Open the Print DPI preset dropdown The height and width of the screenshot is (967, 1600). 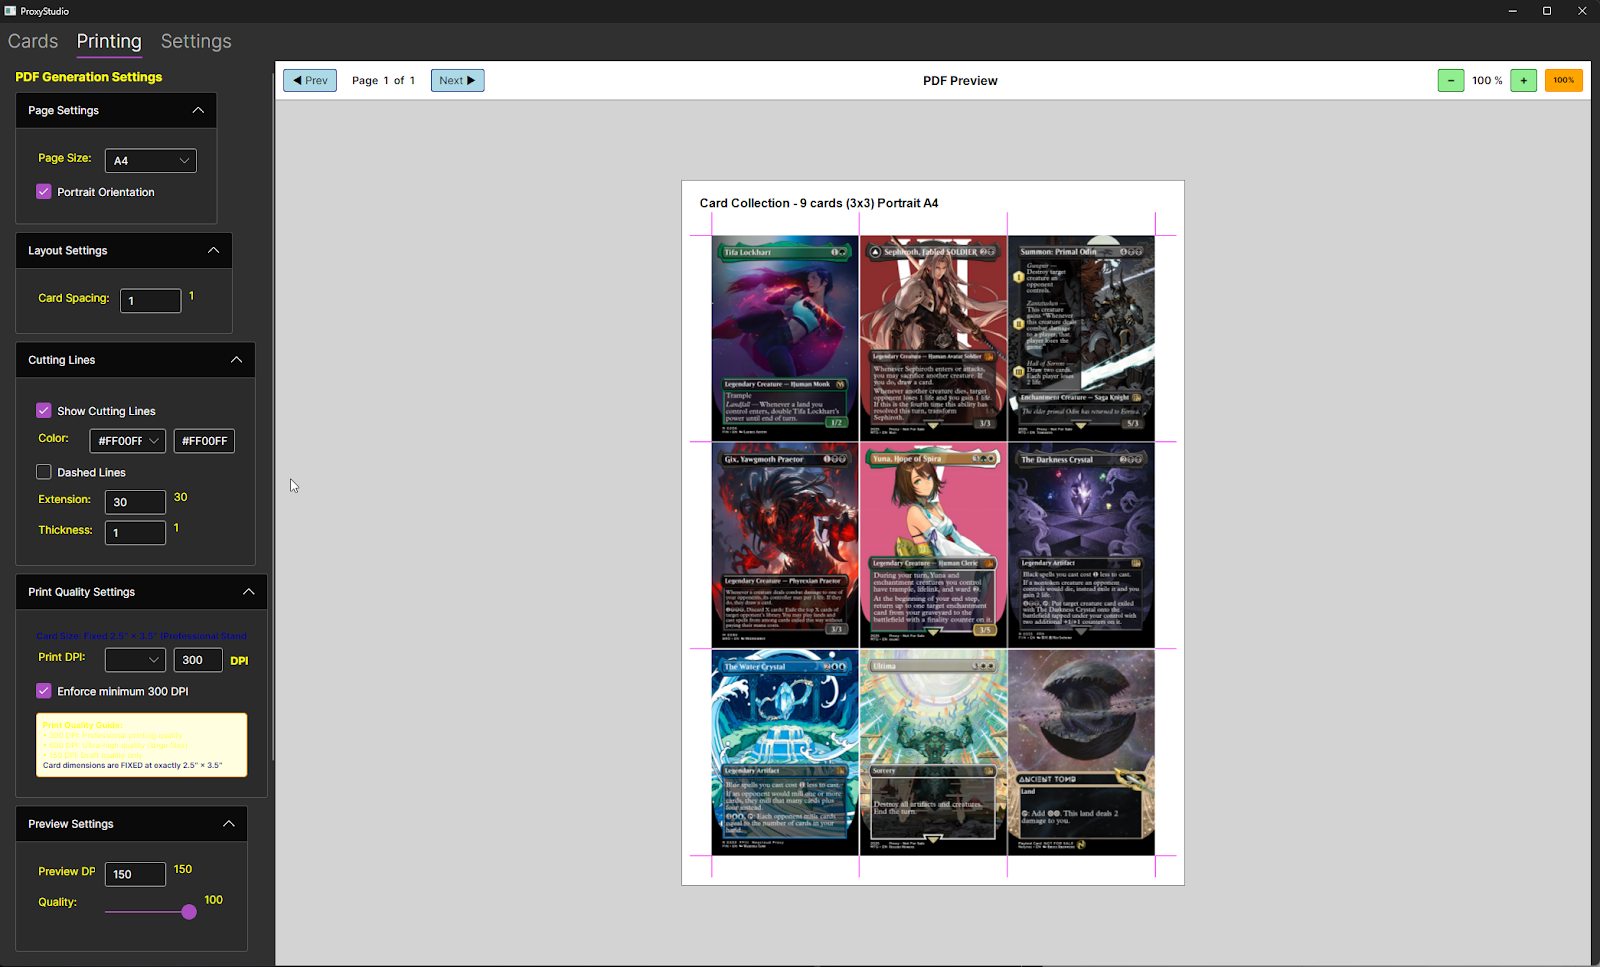coord(136,660)
